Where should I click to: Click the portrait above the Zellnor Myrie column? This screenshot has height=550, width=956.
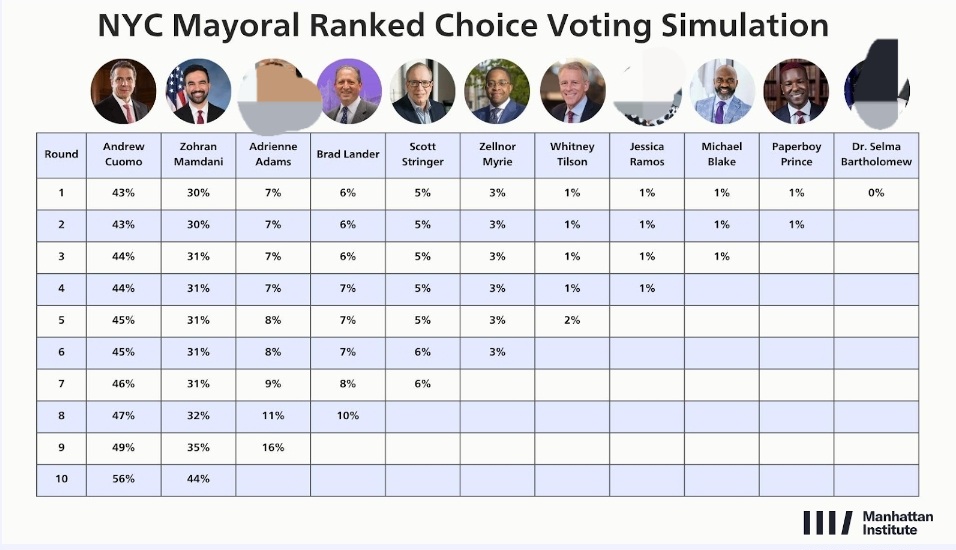(497, 91)
